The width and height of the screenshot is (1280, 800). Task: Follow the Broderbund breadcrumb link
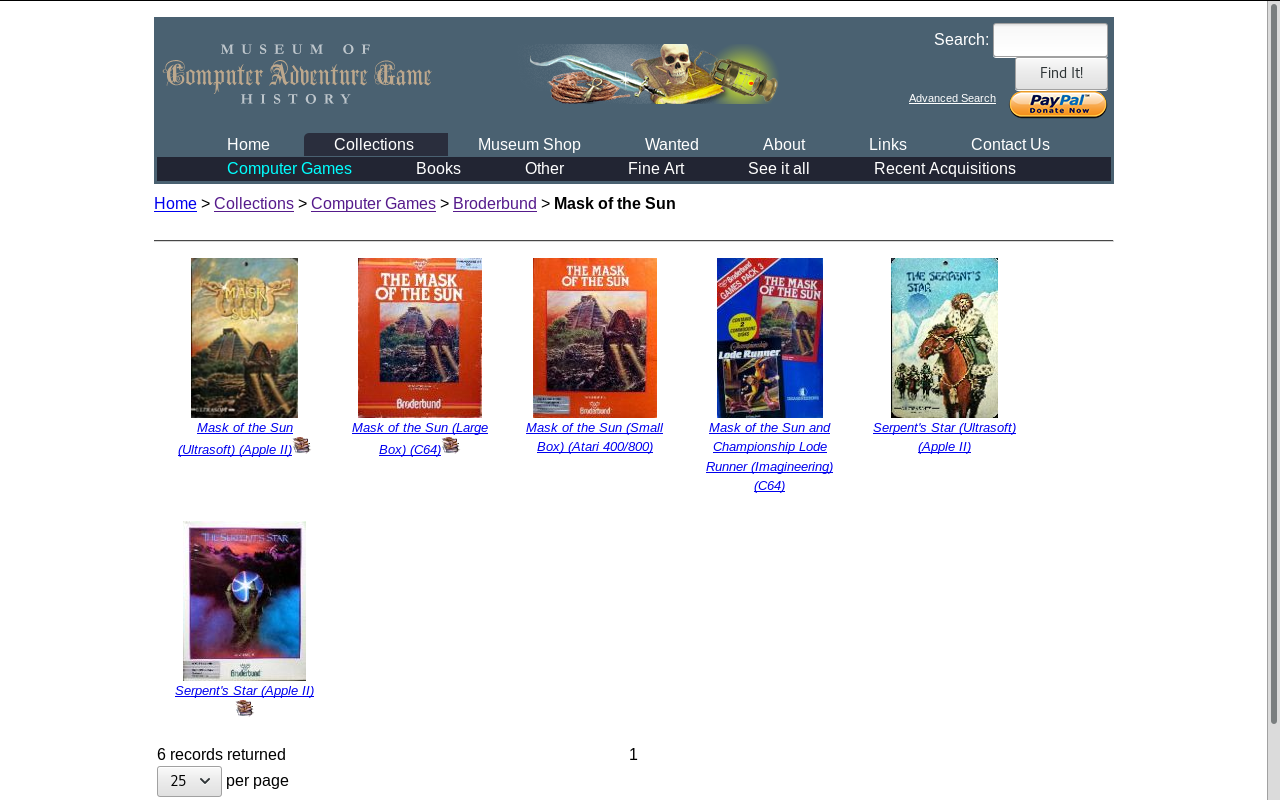pyautogui.click(x=495, y=204)
